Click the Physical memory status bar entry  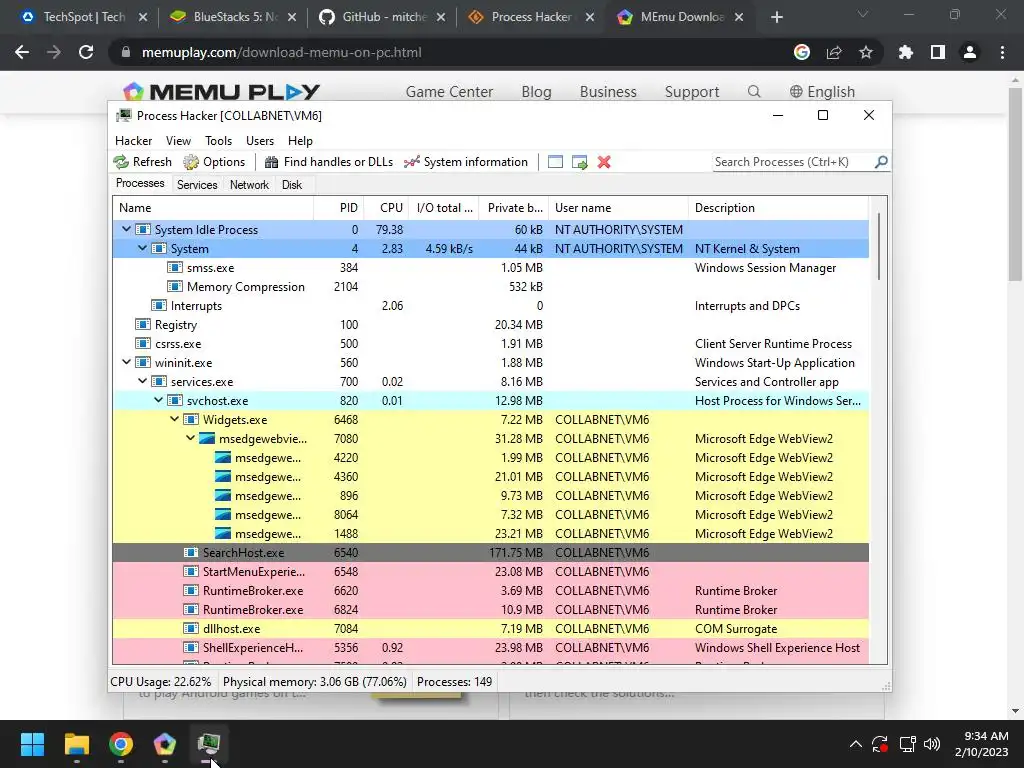[x=315, y=682]
